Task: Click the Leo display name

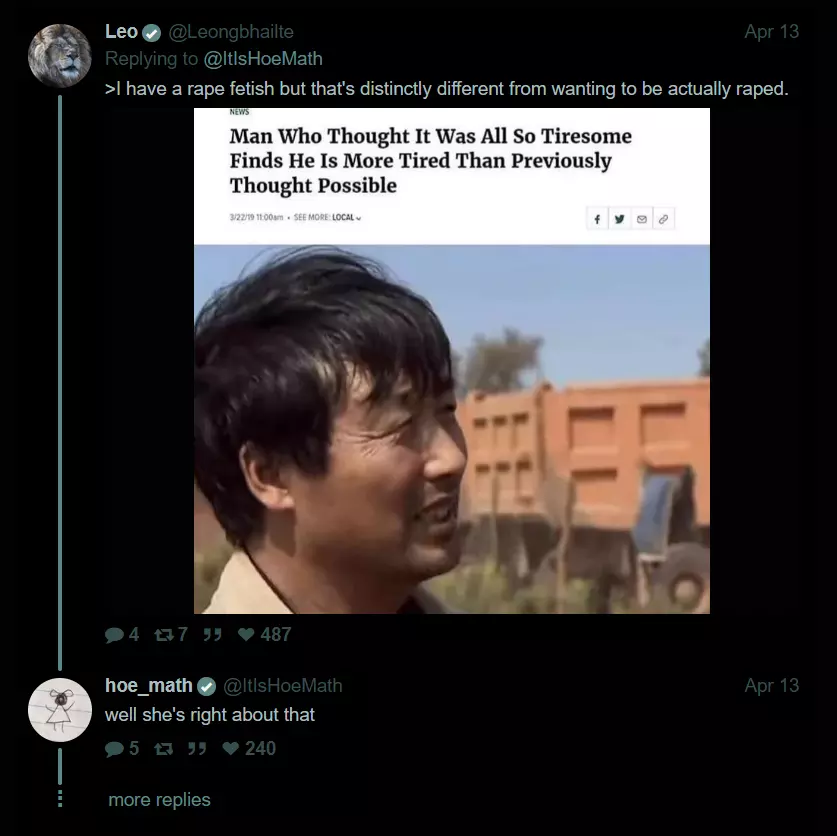Action: pyautogui.click(x=122, y=31)
